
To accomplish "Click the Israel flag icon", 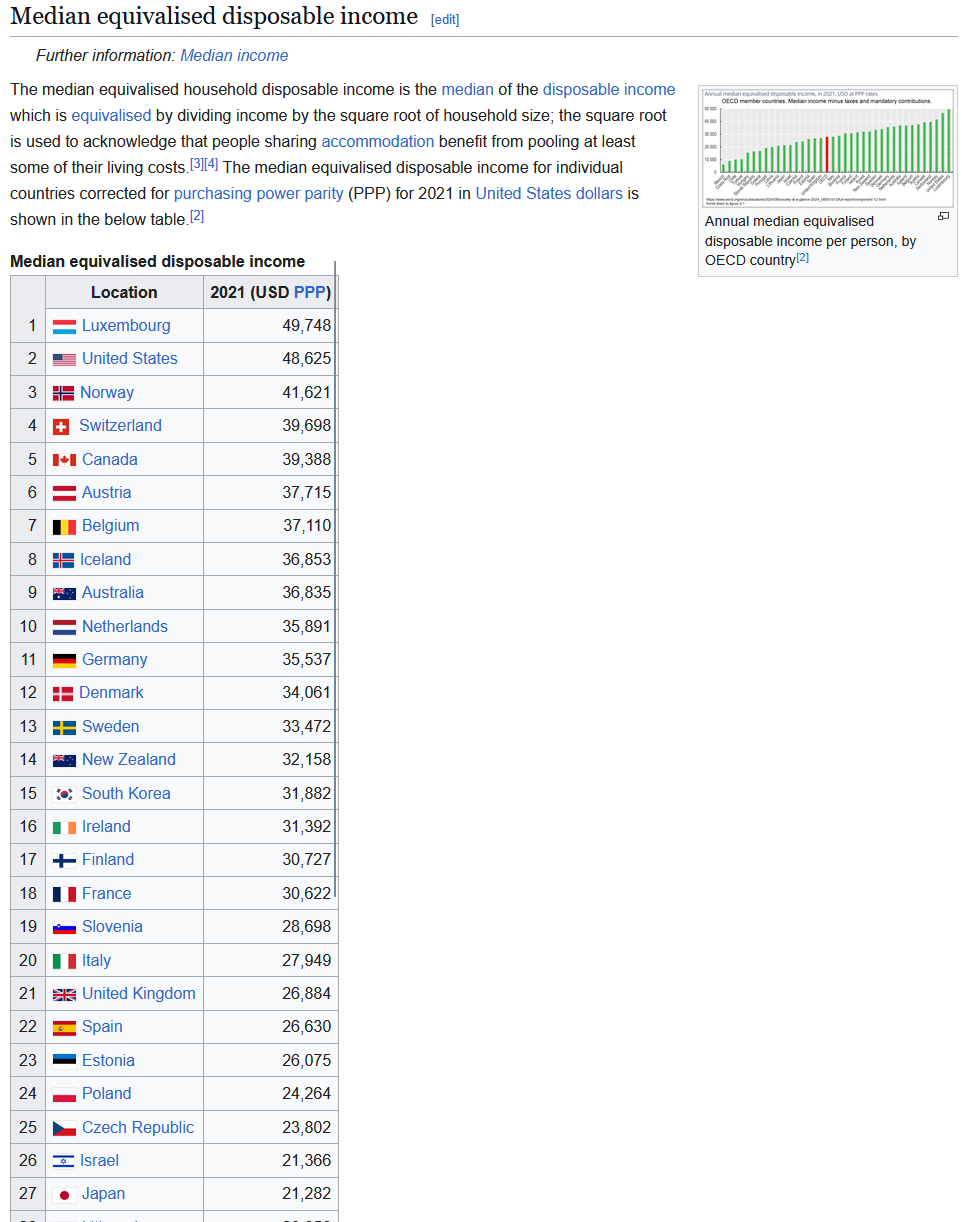I will pos(63,1161).
